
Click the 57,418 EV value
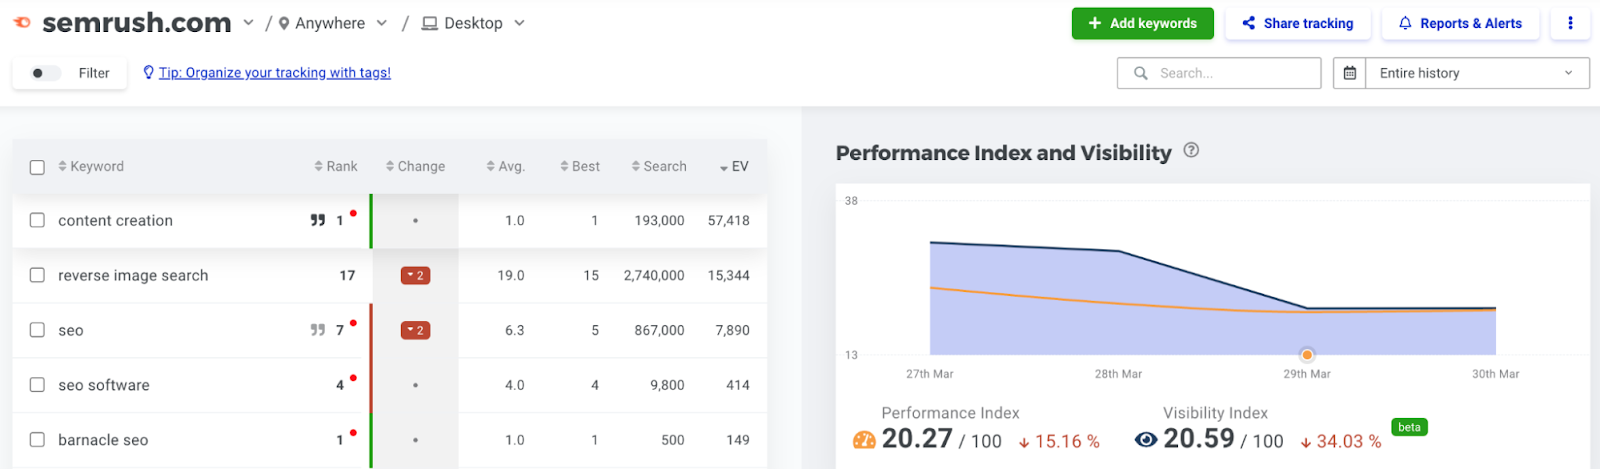pos(729,220)
